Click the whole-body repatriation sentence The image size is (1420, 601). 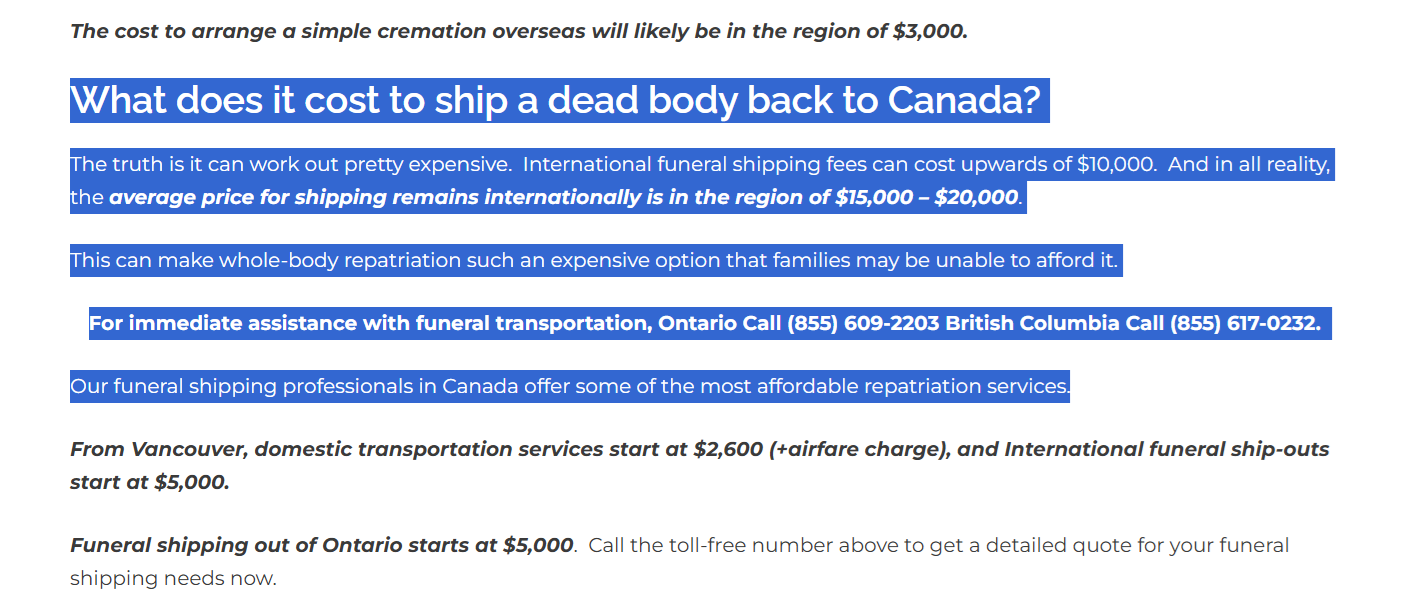pos(594,261)
